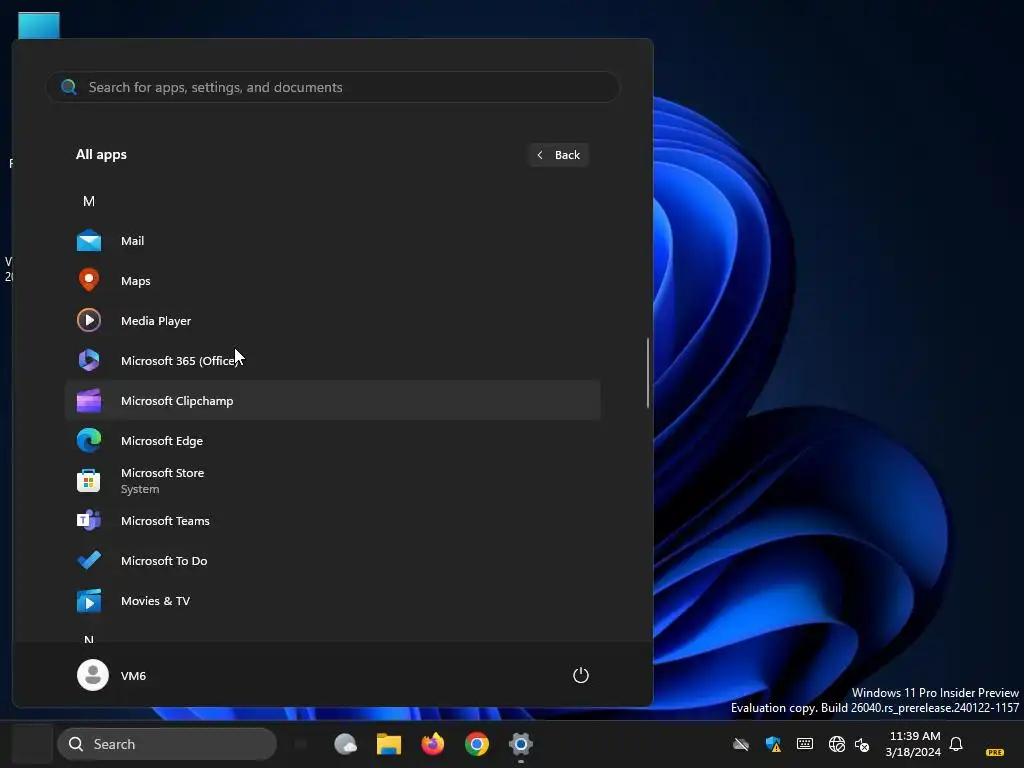
Task: Open the VM6 user avatar
Action: pyautogui.click(x=93, y=675)
